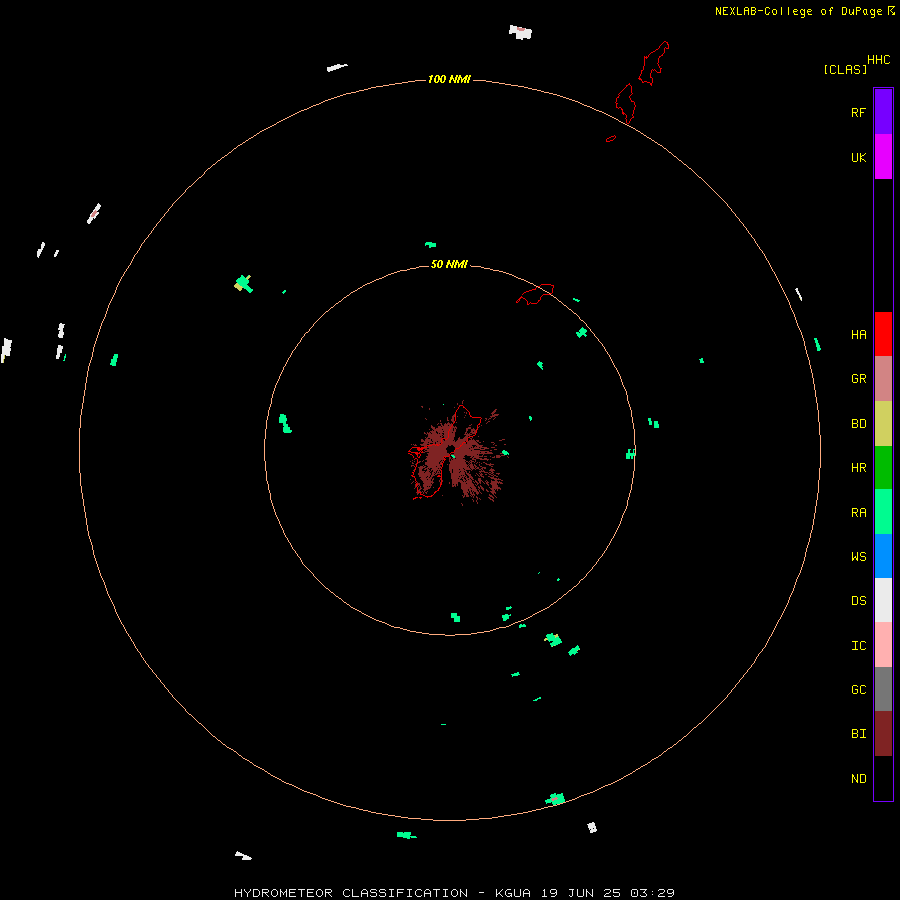Image resolution: width=900 pixels, height=900 pixels.
Task: Click the UK legend label
Action: pos(858,158)
